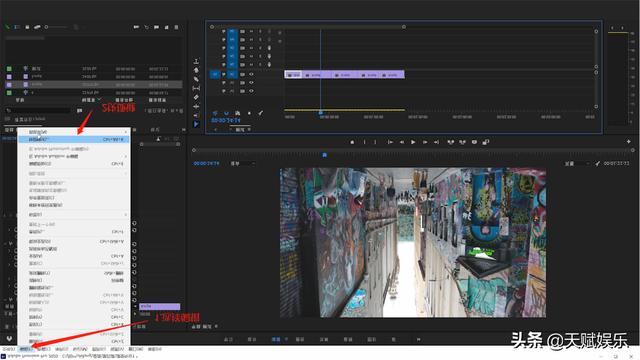Click Add Marker in program monitor

(352, 142)
